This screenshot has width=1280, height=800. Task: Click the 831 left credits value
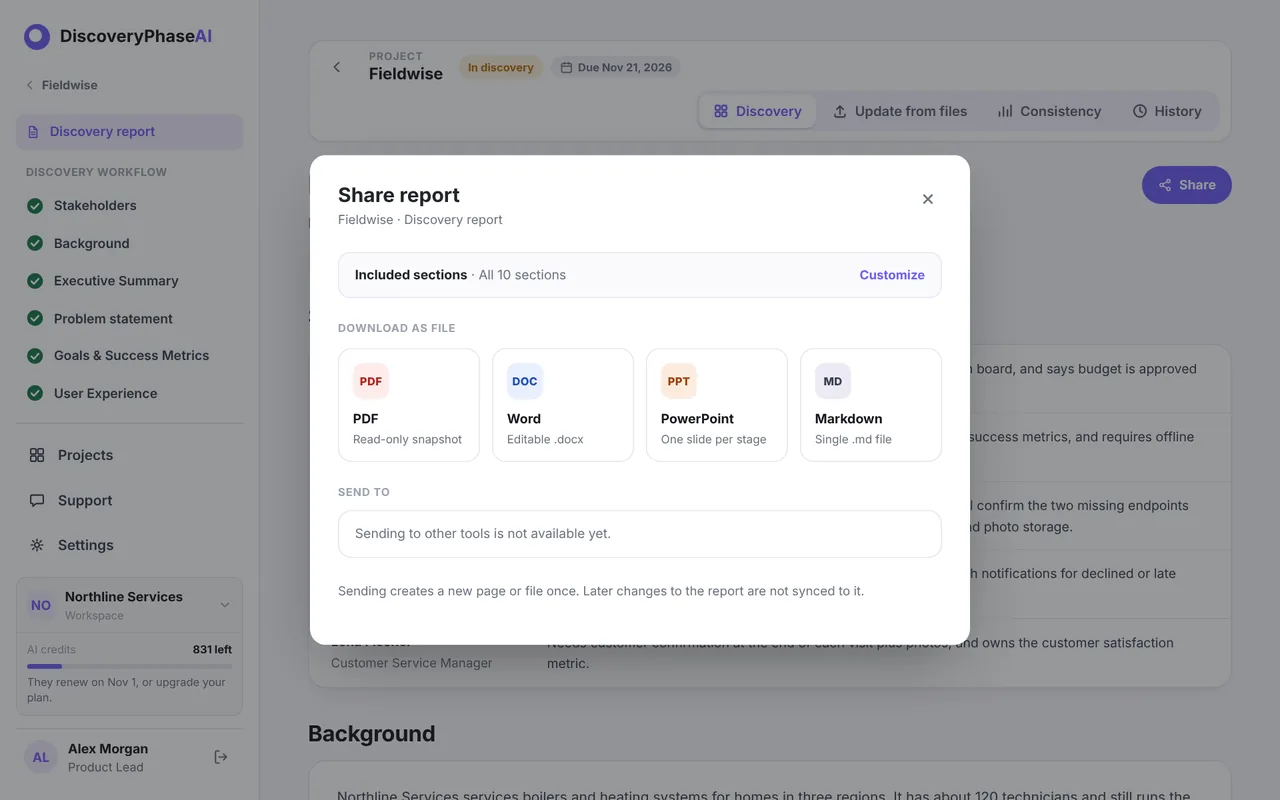[x=212, y=650]
